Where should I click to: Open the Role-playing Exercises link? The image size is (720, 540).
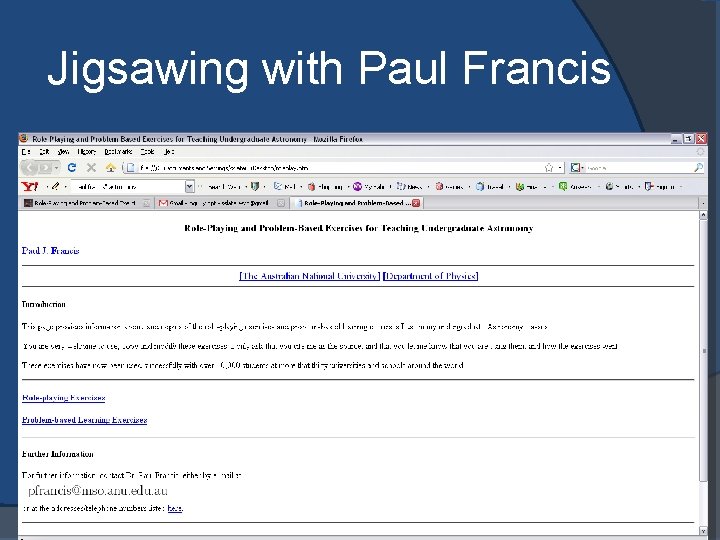64,398
